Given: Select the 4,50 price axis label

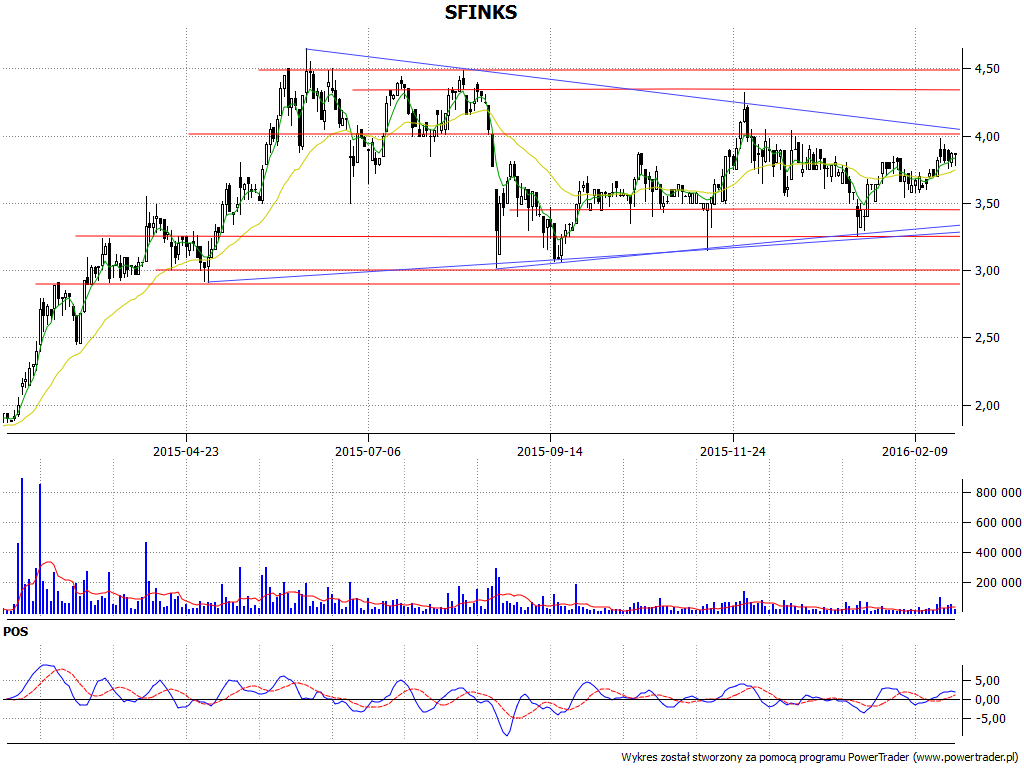Looking at the screenshot, I should 986,69.
